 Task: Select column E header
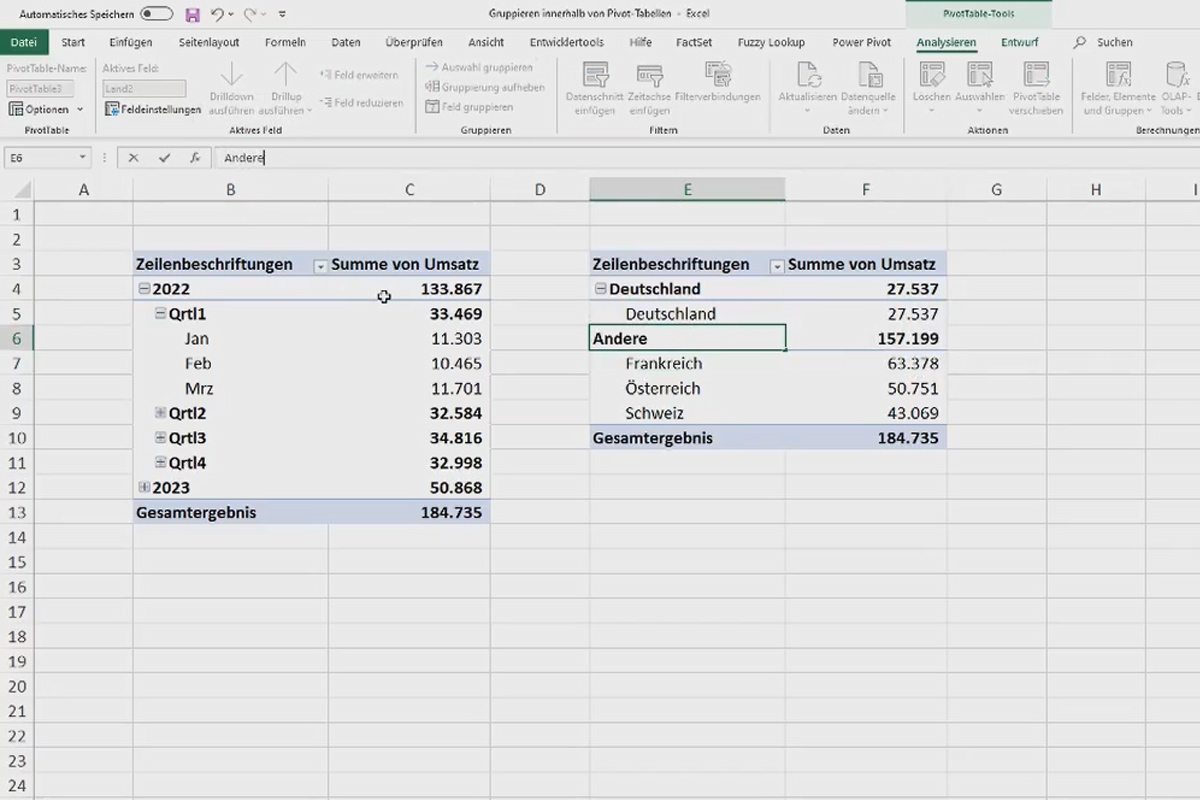coord(687,190)
